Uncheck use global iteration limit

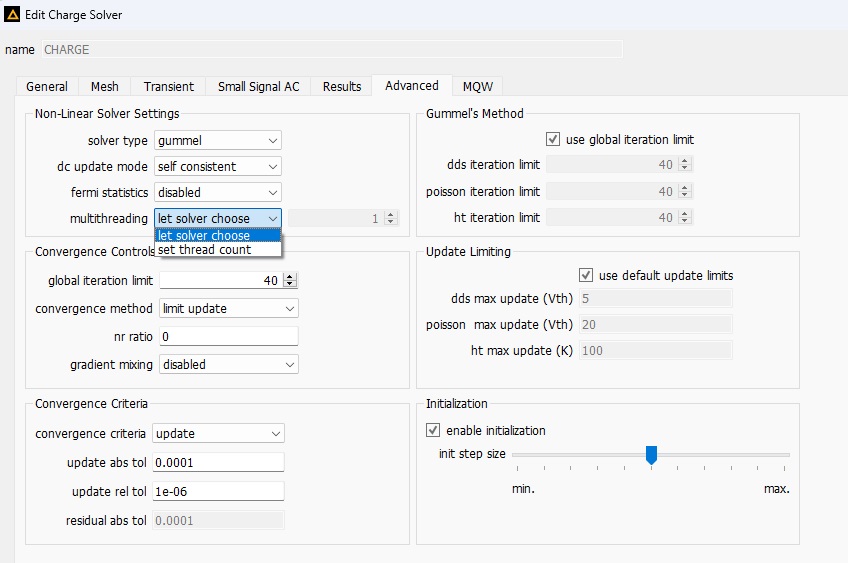coord(553,139)
